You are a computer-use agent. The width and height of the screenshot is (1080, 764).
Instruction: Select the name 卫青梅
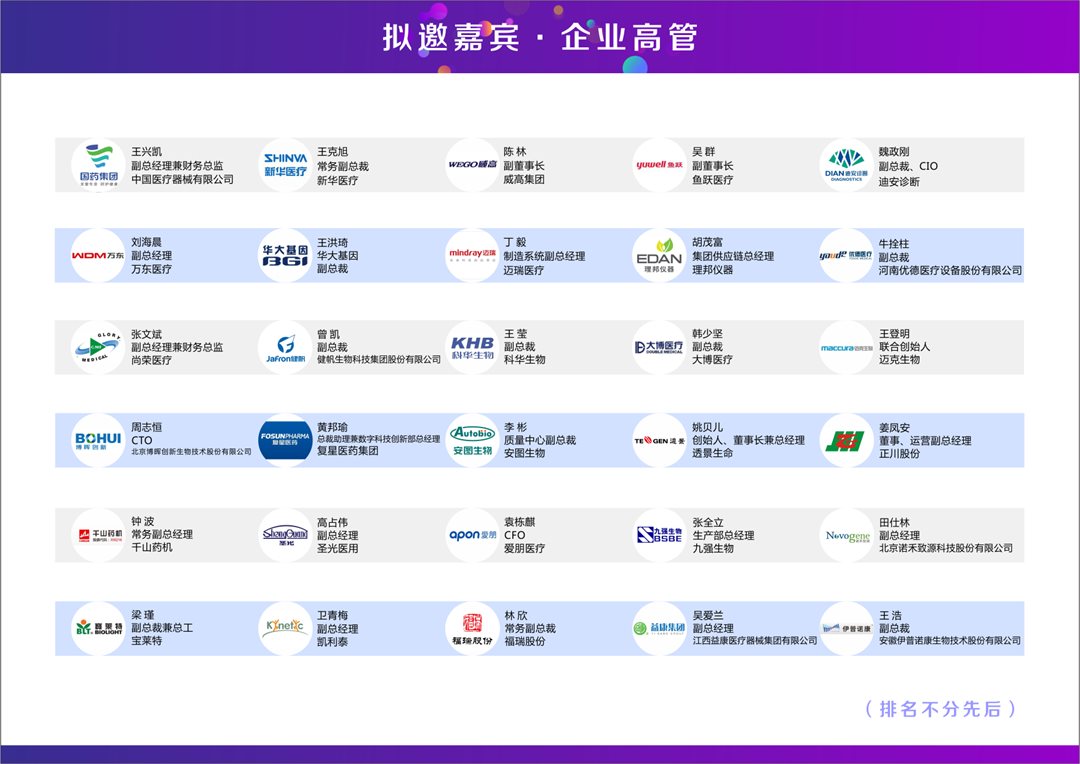tap(333, 615)
